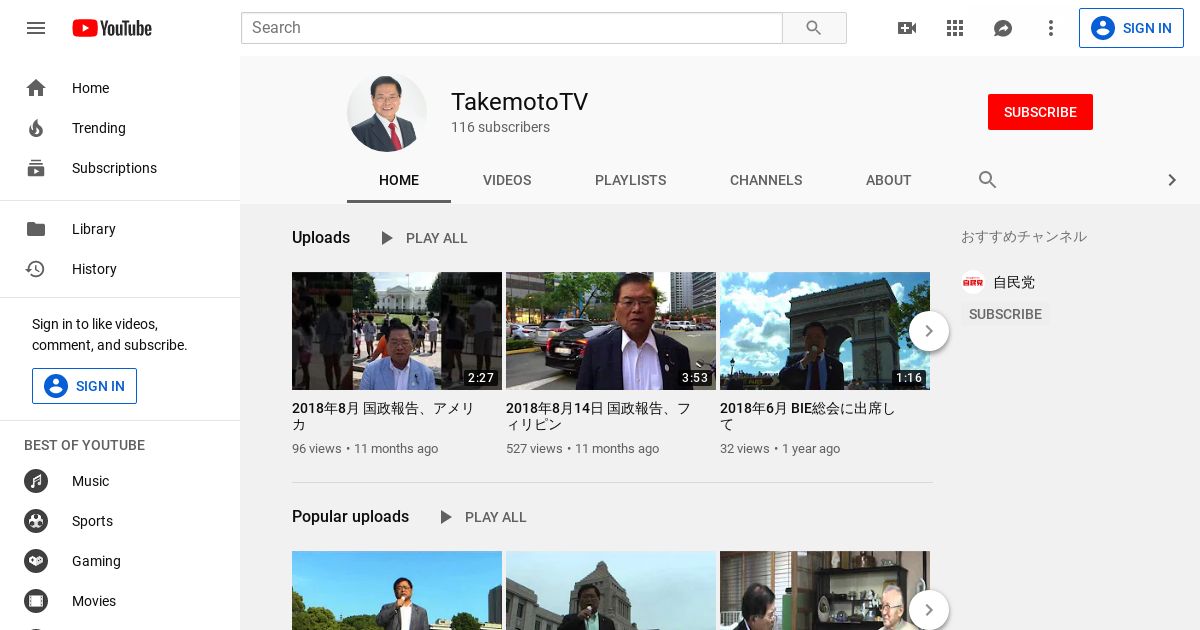Viewport: 1200px width, 630px height.
Task: Click the Library label in sidebar
Action: 94,229
